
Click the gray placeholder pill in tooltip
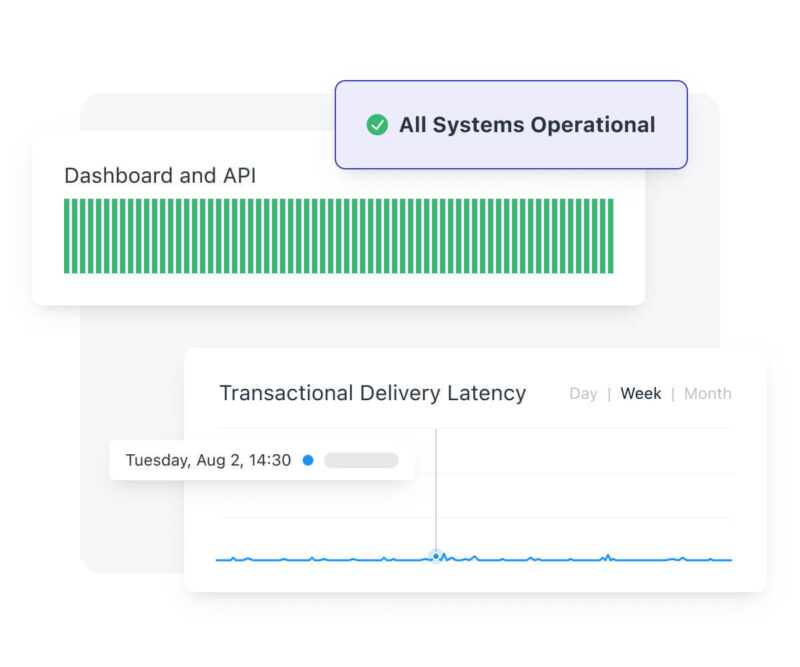(x=361, y=461)
